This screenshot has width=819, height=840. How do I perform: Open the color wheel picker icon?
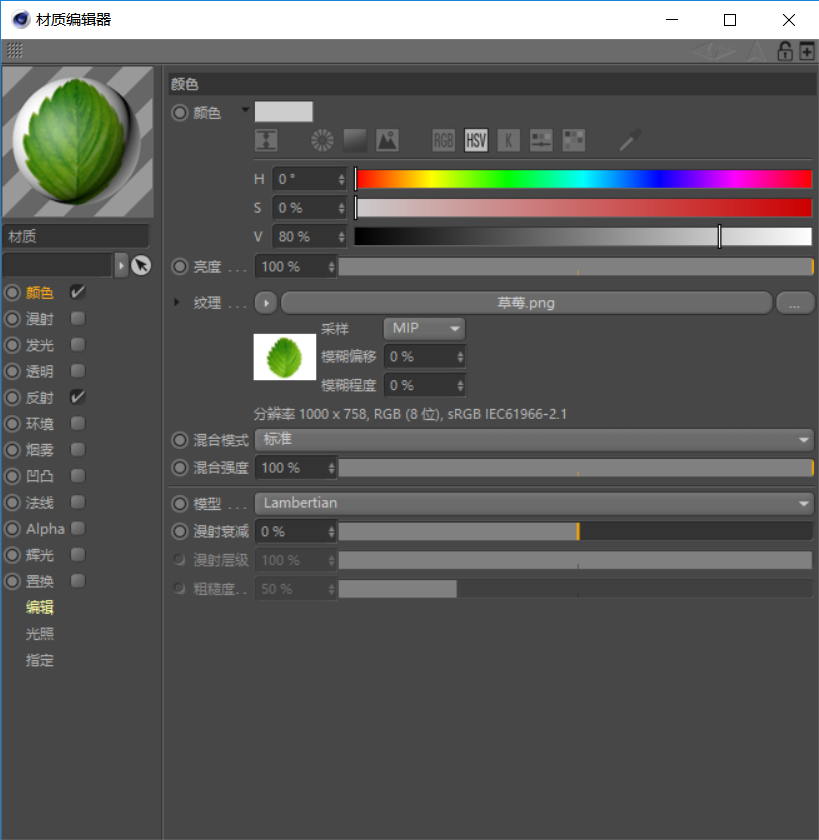321,140
